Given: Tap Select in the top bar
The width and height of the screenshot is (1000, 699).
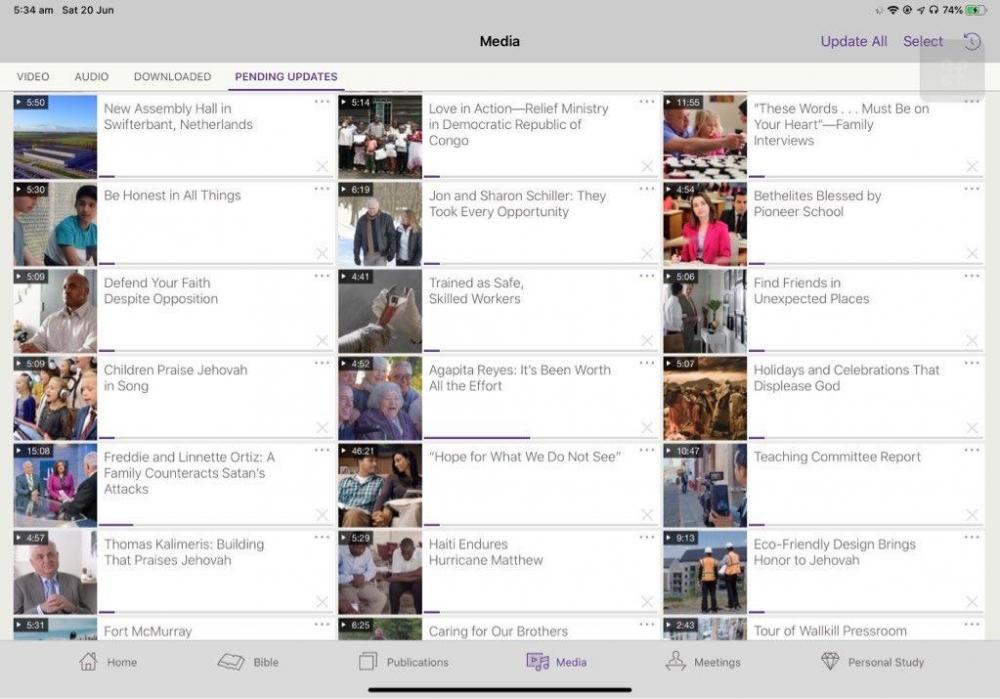Looking at the screenshot, I should [x=922, y=41].
